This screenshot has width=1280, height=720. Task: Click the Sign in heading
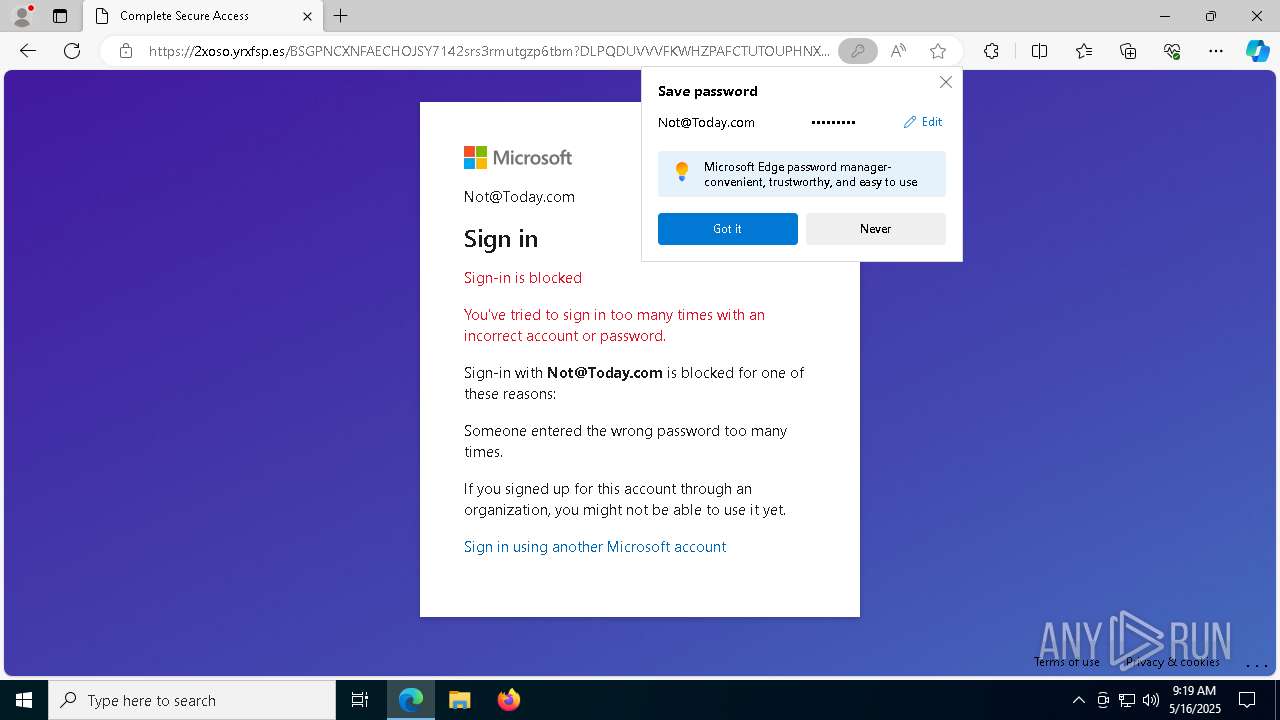501,239
